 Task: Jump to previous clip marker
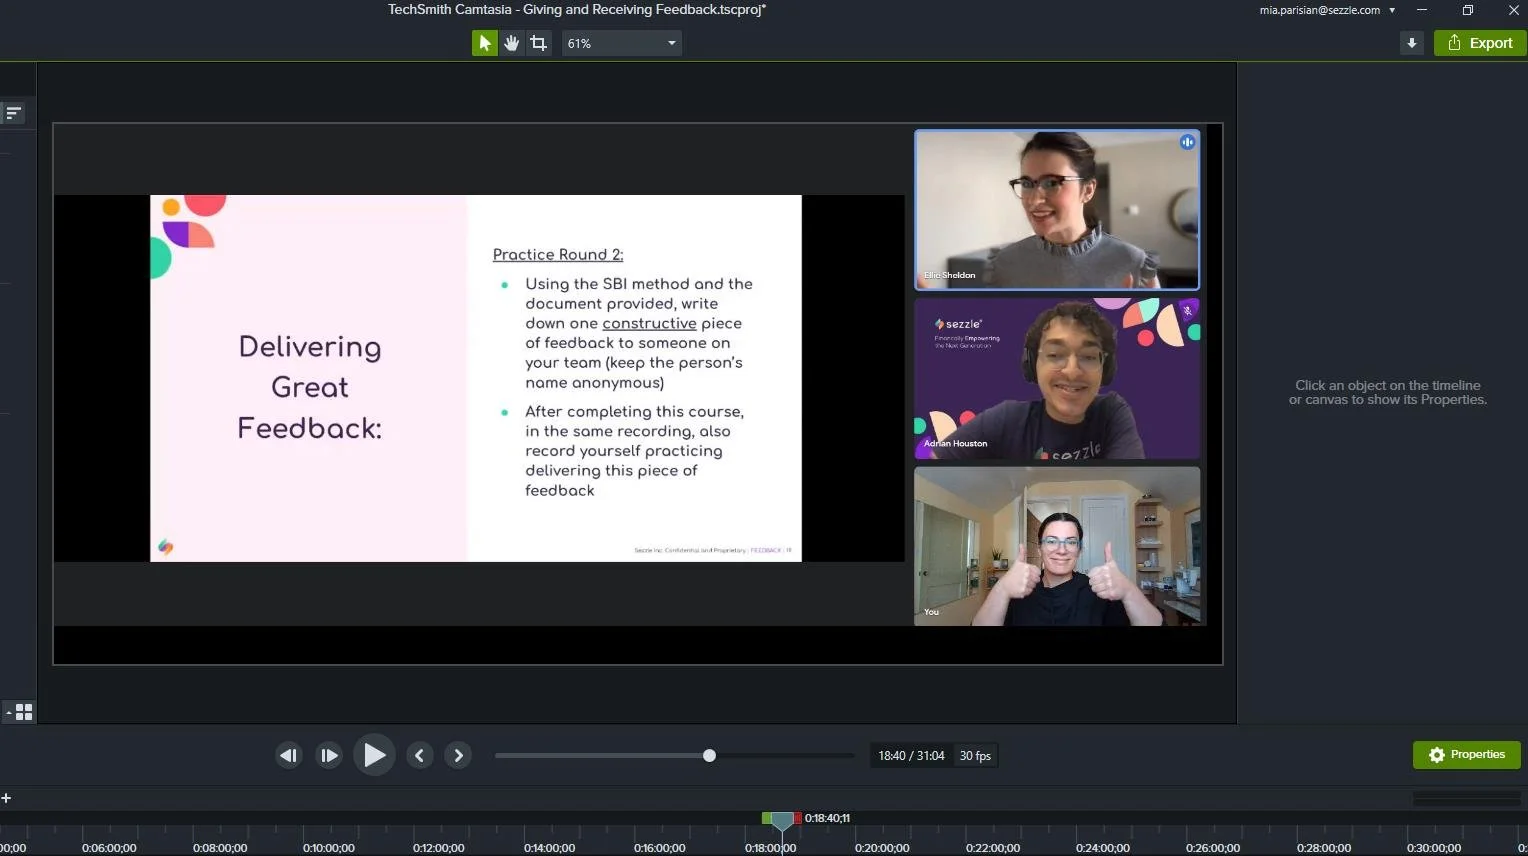click(420, 756)
